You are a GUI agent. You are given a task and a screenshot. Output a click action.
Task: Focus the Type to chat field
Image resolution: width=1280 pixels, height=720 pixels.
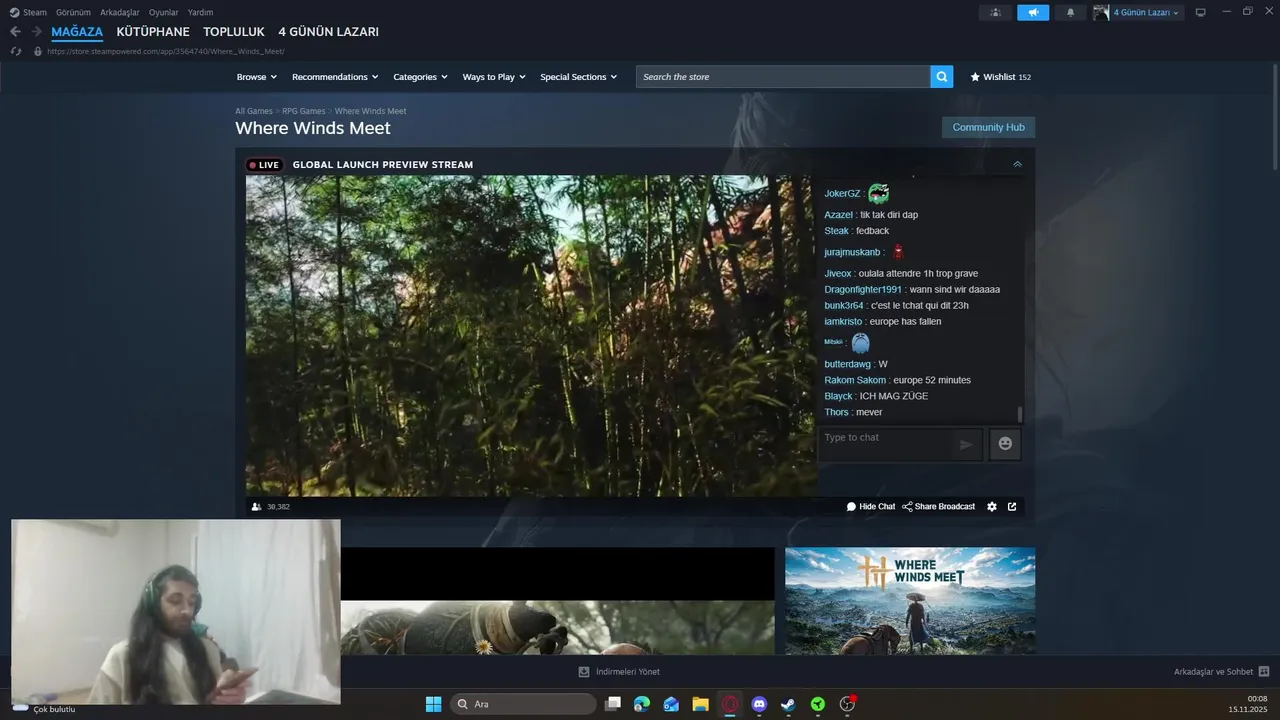884,444
